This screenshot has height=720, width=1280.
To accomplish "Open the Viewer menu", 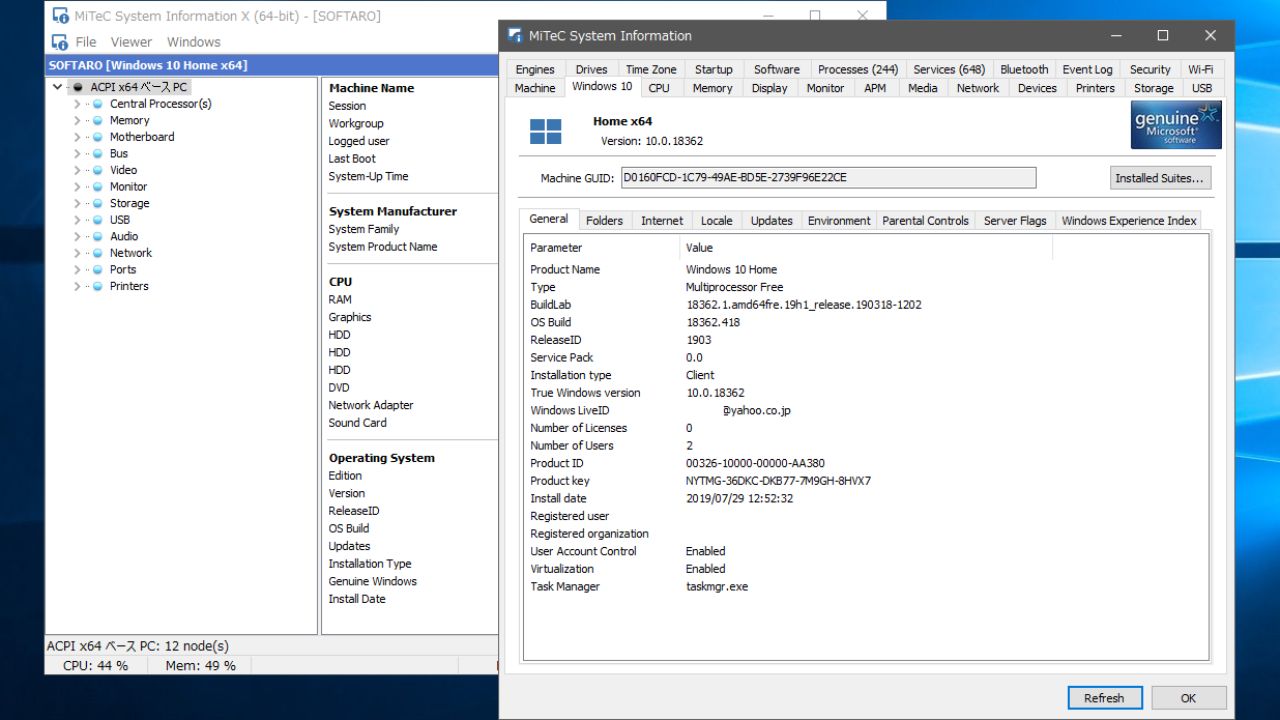I will pyautogui.click(x=131, y=42).
